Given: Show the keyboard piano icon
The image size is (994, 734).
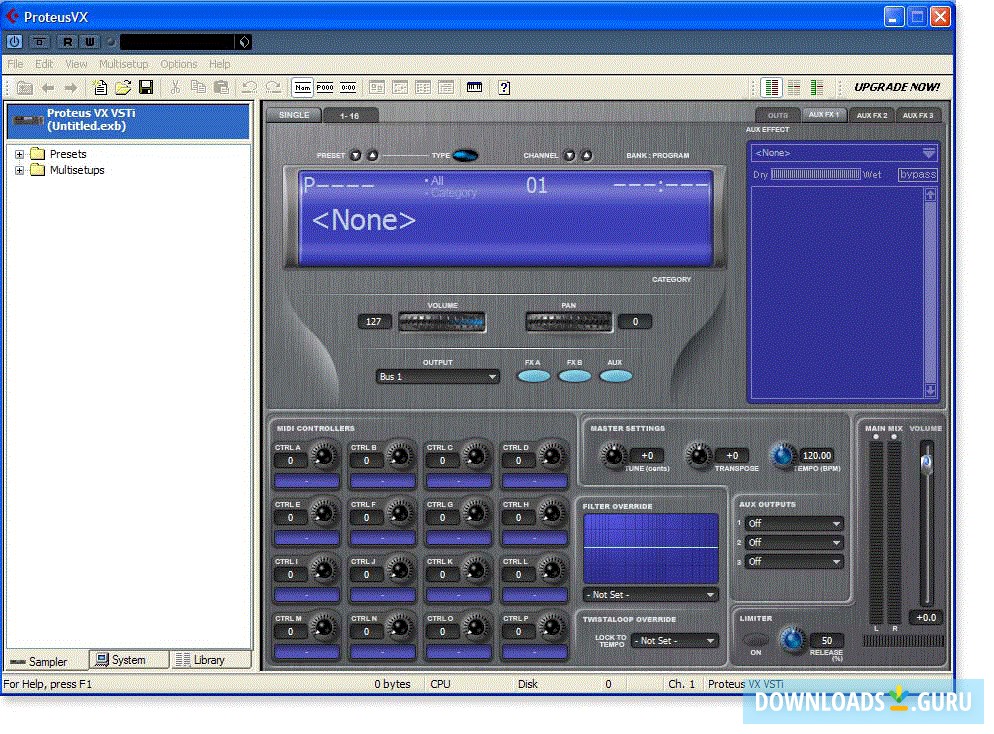Looking at the screenshot, I should click(474, 87).
